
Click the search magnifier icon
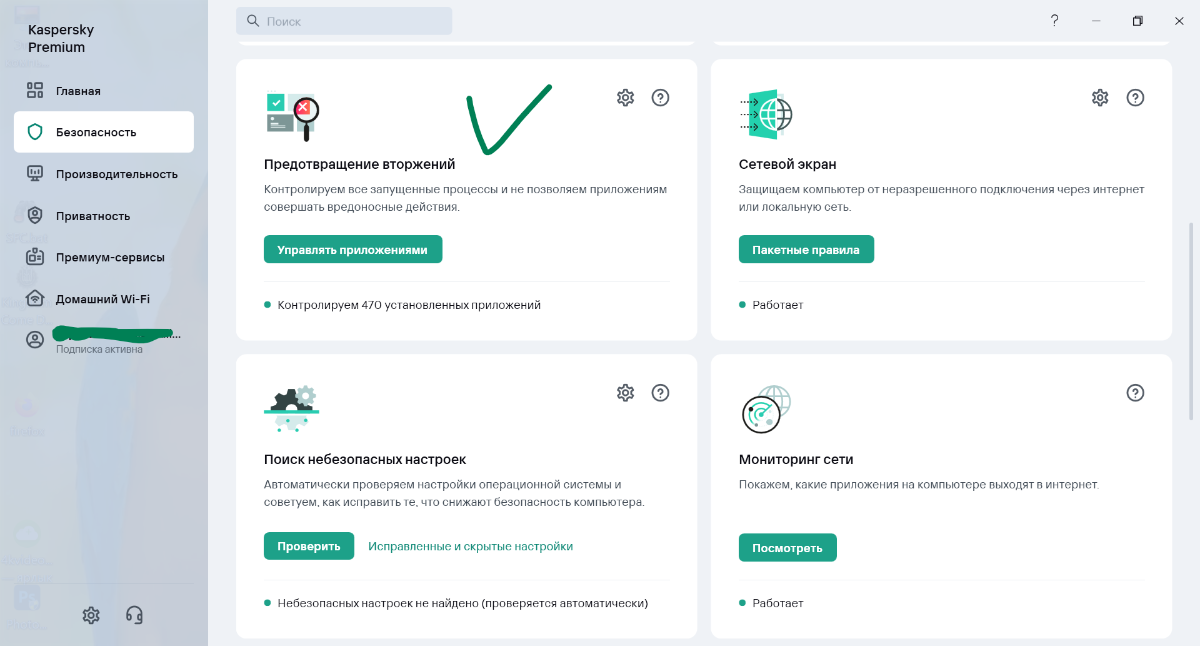253,21
